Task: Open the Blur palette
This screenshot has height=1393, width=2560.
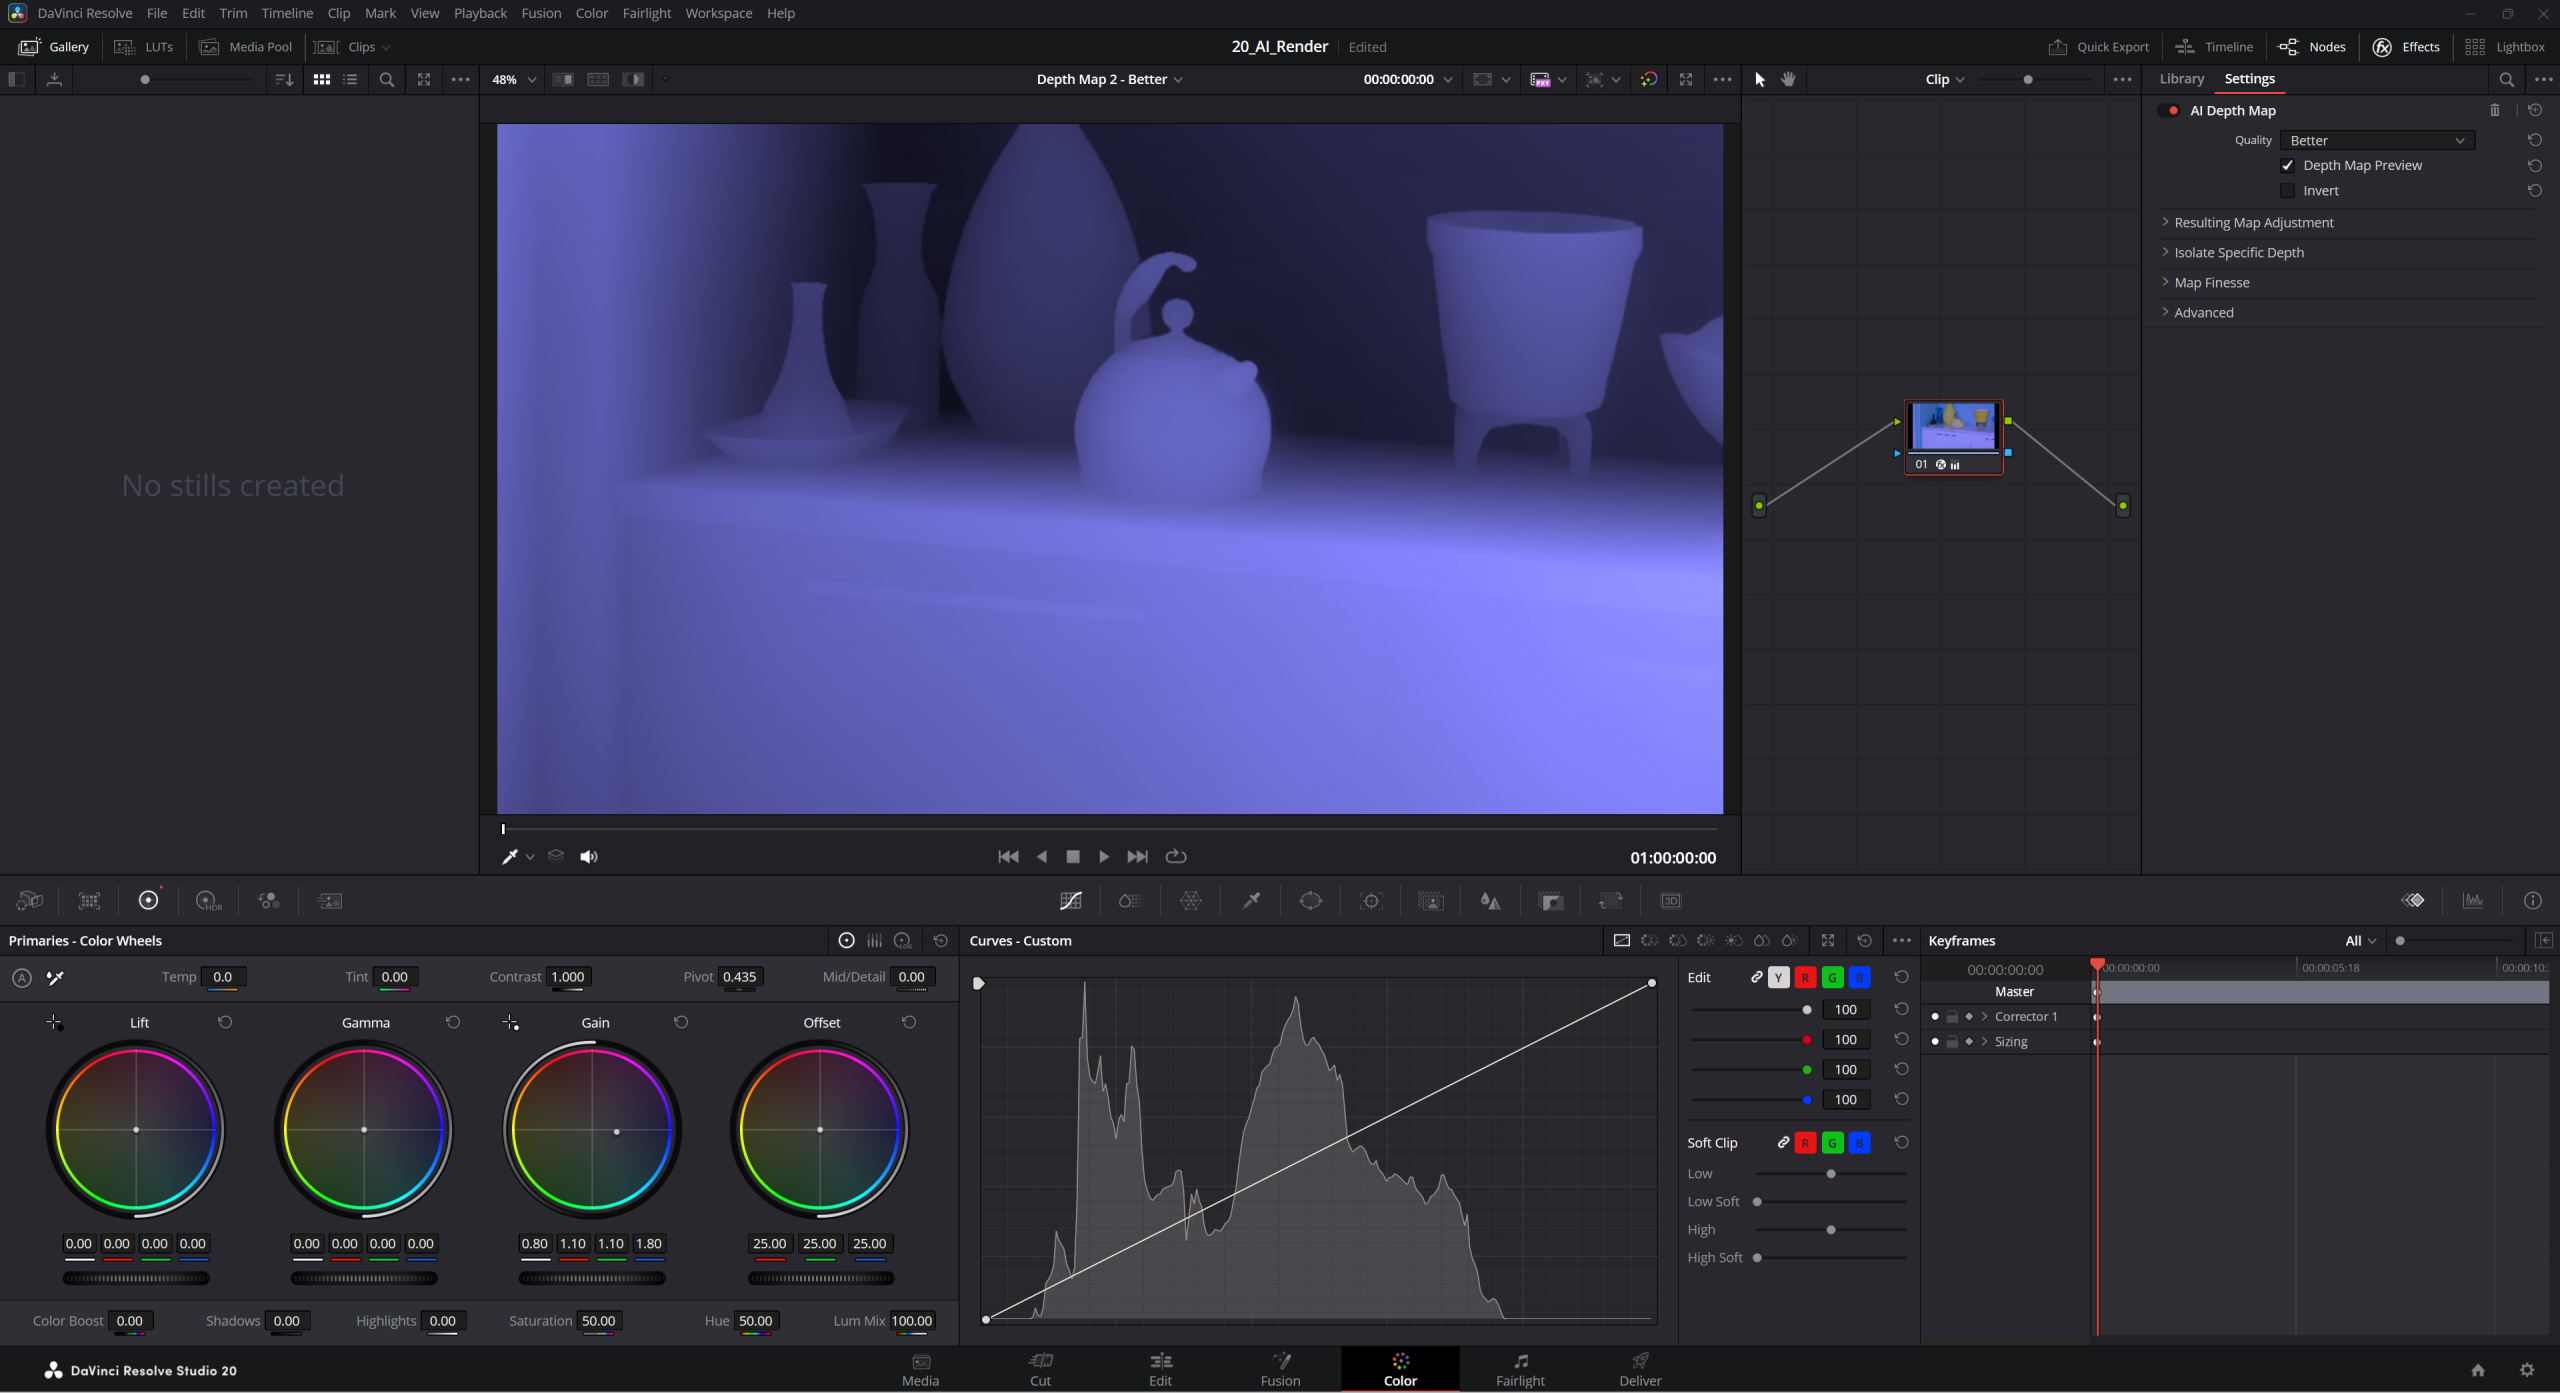Action: click(1490, 900)
